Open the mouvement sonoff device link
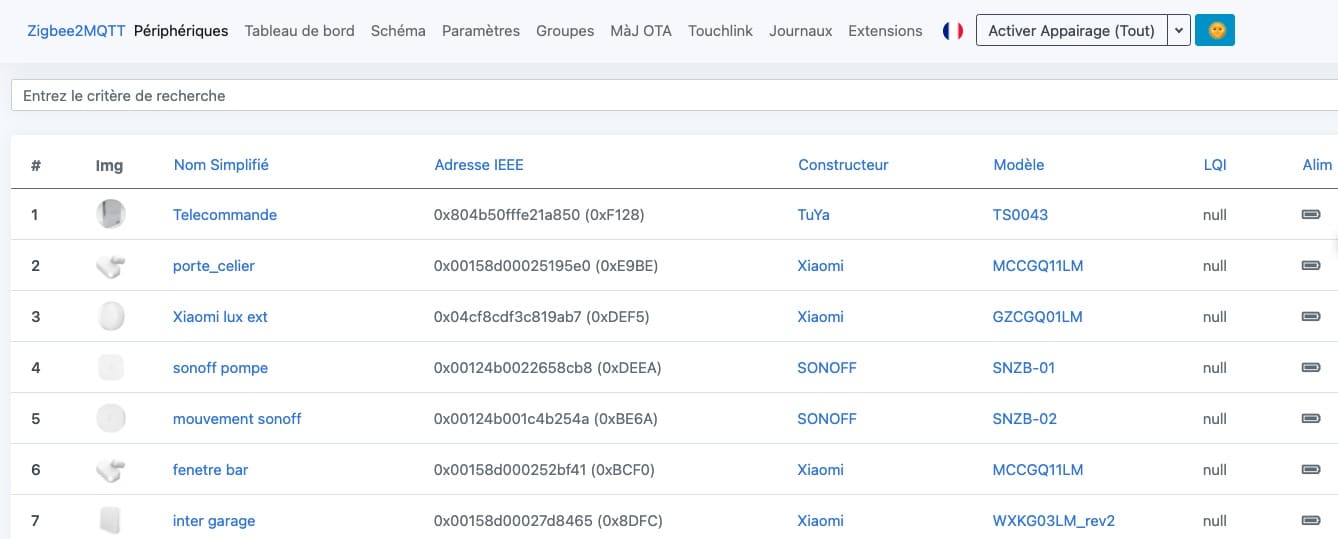This screenshot has height=539, width=1338. click(237, 418)
